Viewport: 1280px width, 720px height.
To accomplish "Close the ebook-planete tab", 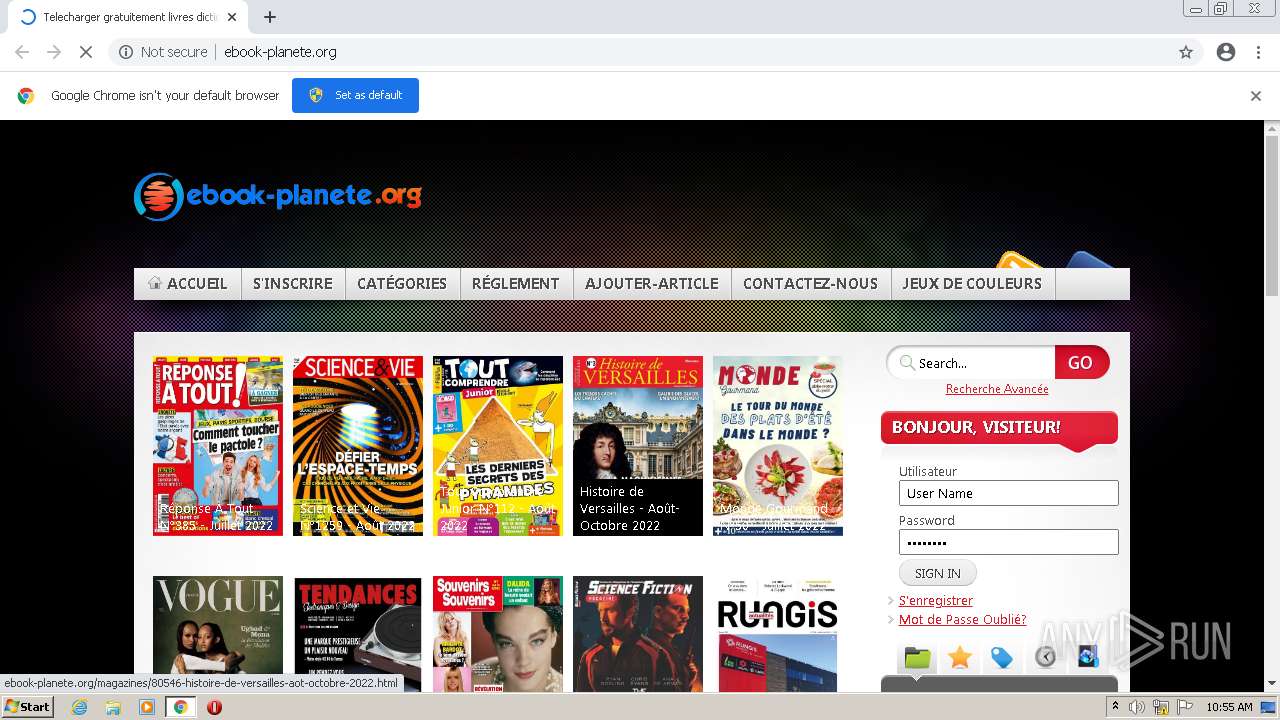I will coord(232,17).
